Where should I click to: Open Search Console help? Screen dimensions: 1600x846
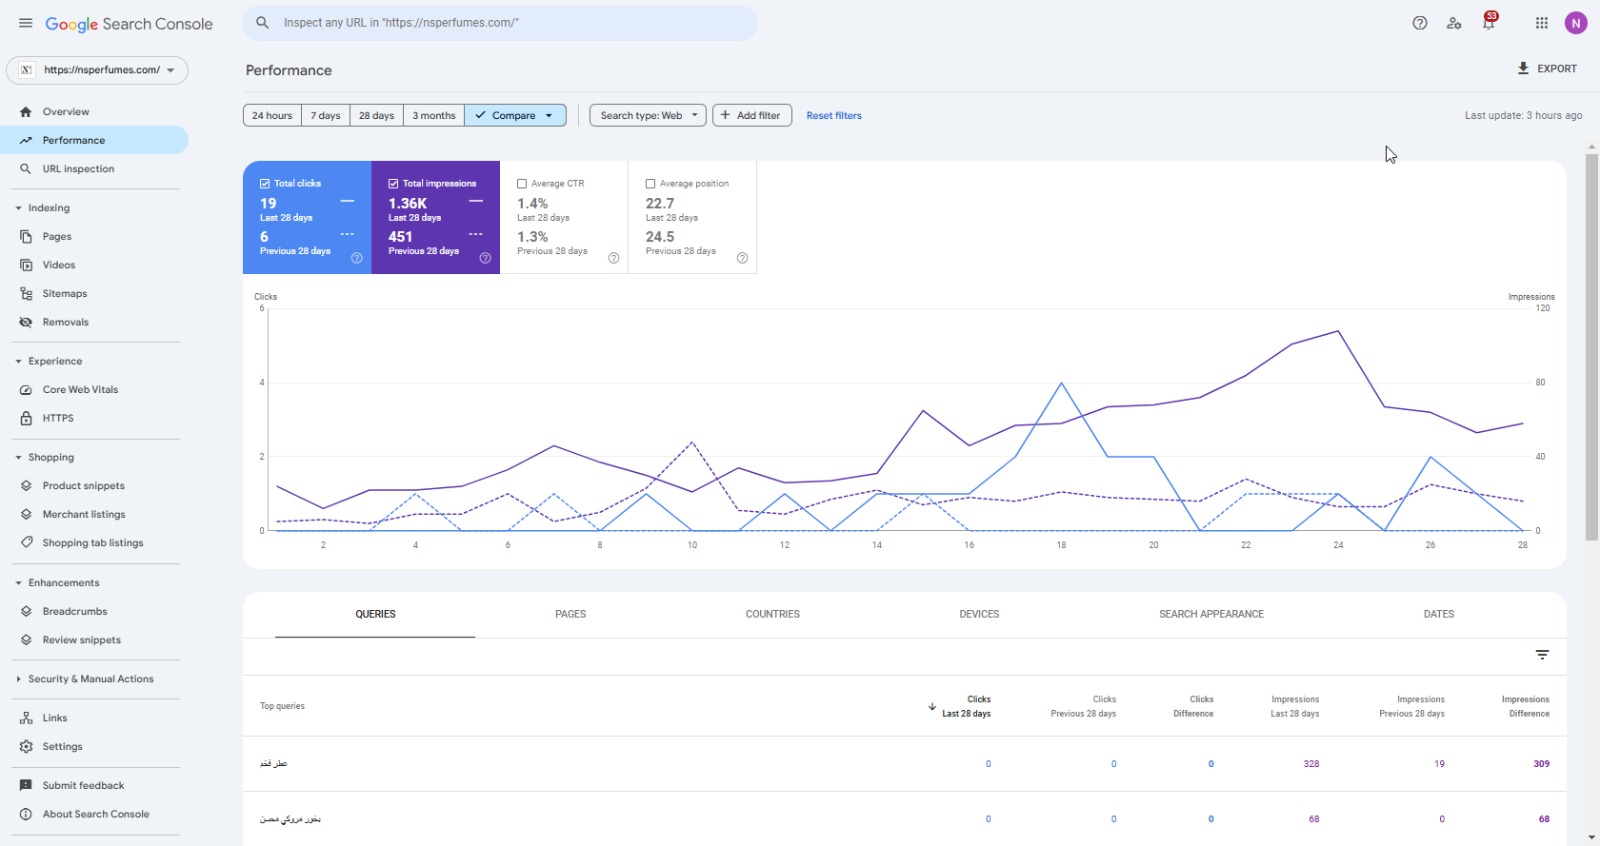(x=1420, y=23)
